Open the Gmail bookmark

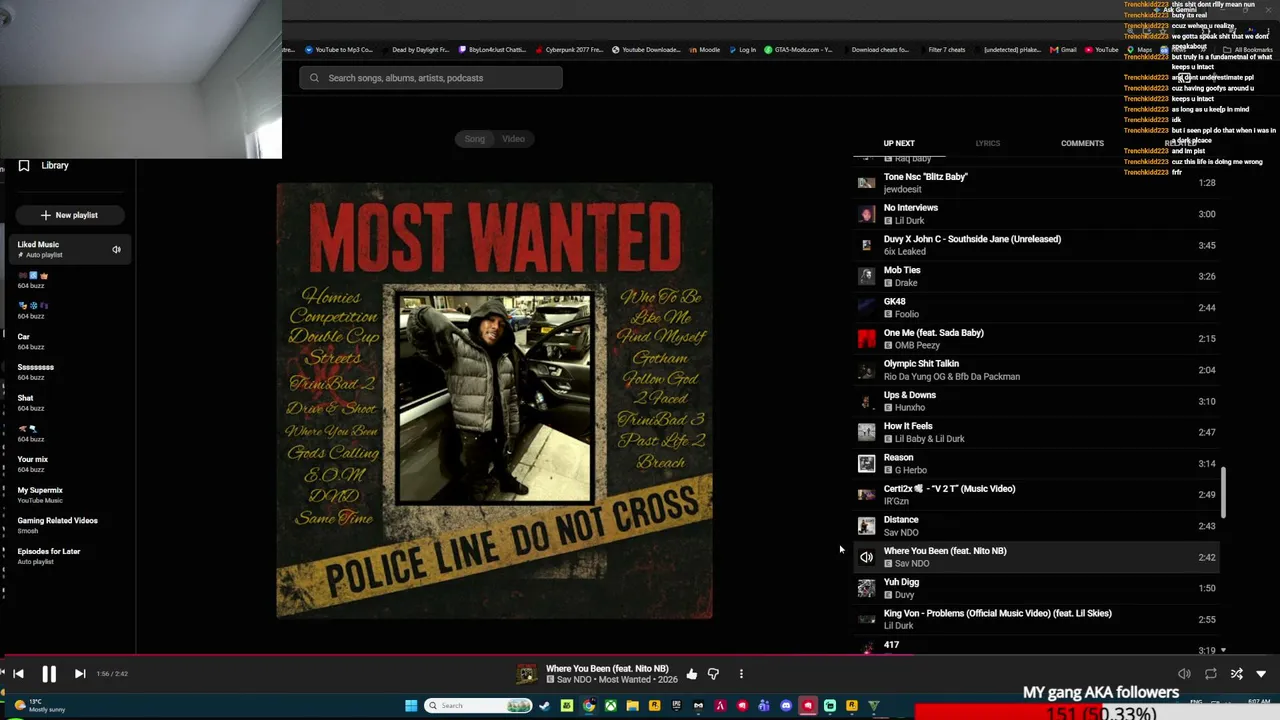[1063, 50]
